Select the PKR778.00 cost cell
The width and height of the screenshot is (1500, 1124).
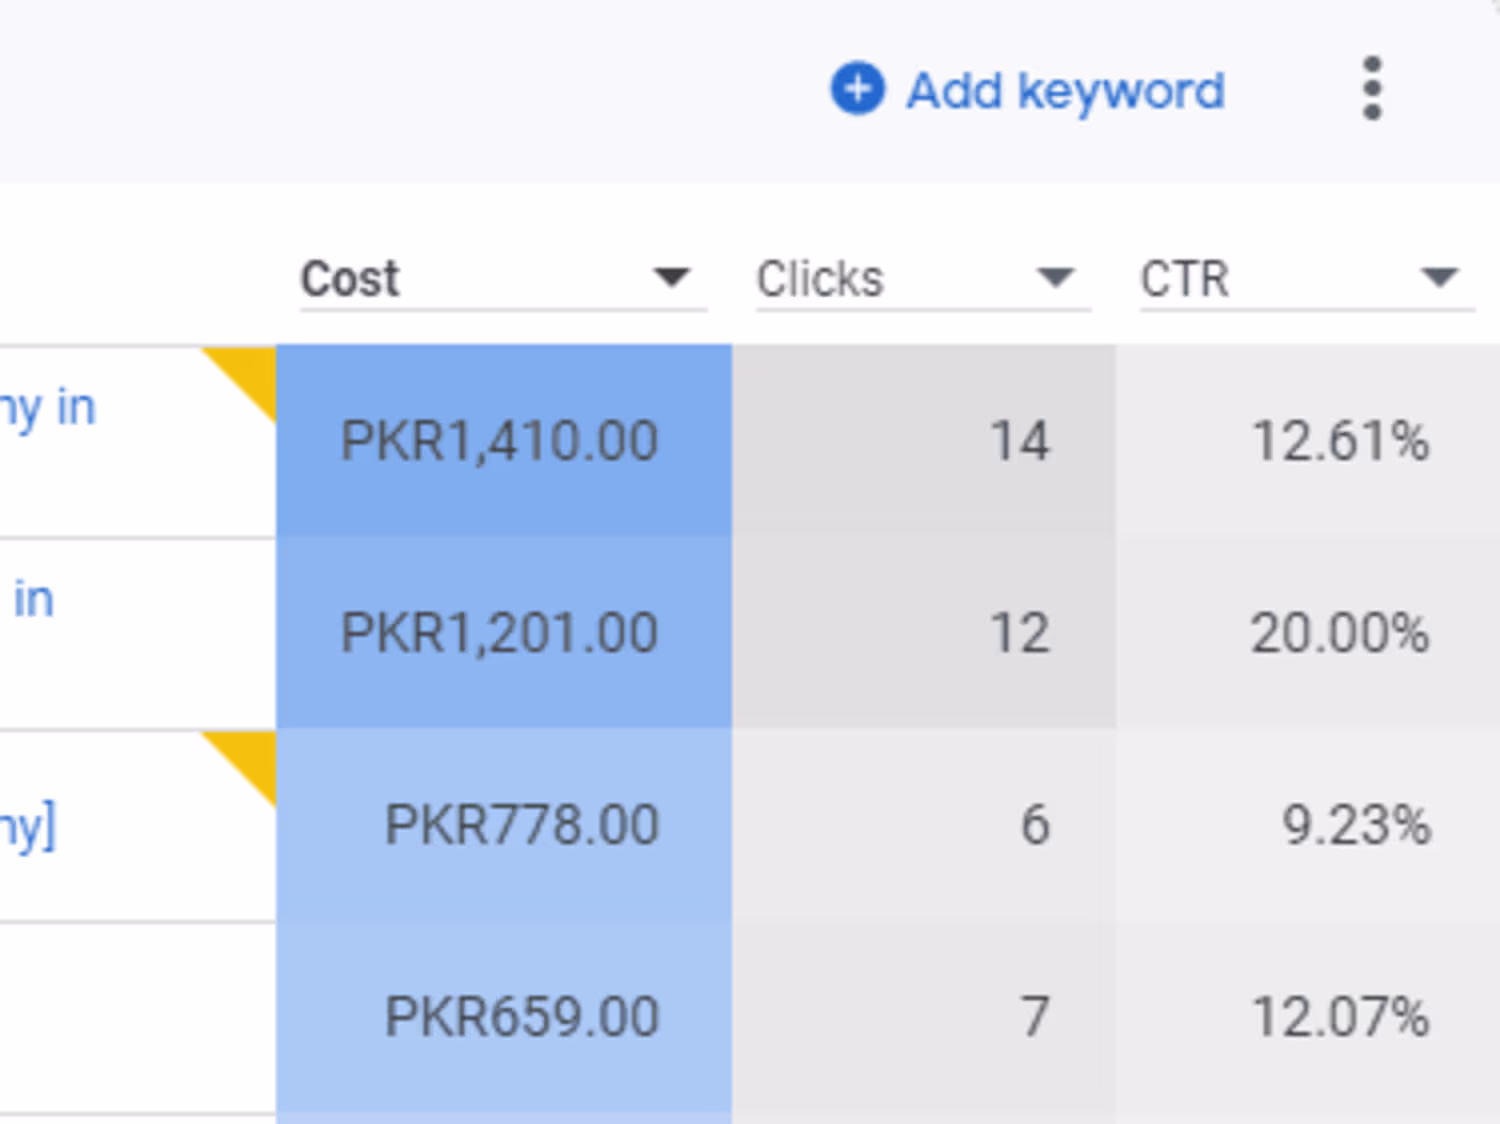pos(521,825)
